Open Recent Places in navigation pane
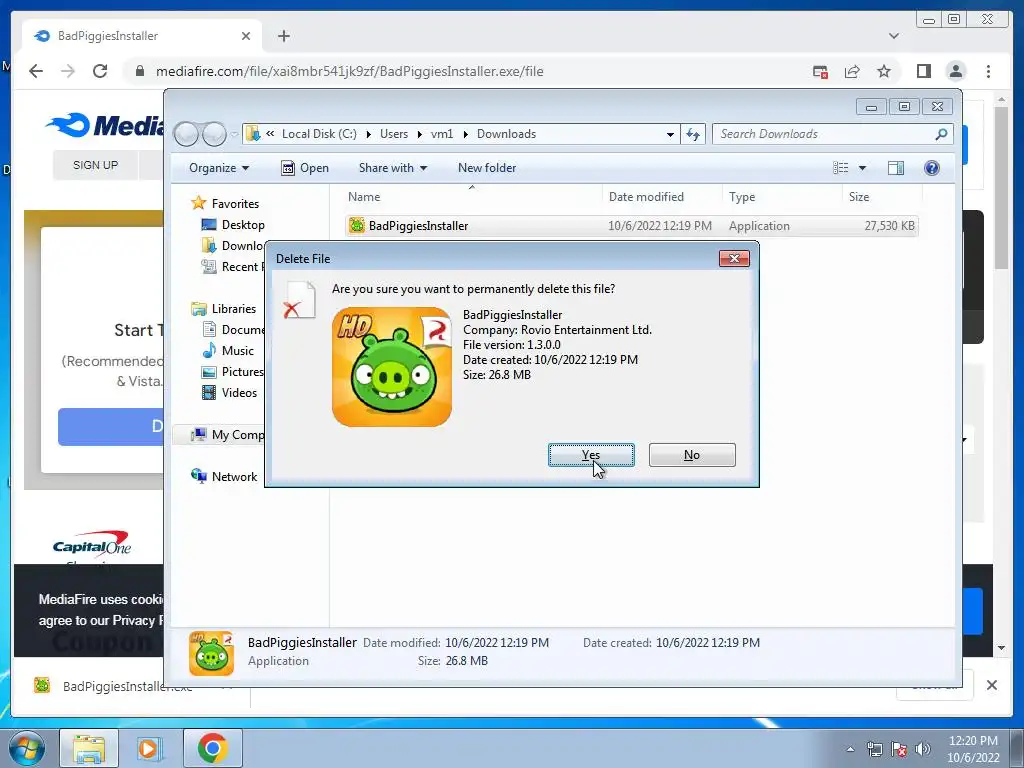Image resolution: width=1024 pixels, height=768 pixels. coord(232,266)
